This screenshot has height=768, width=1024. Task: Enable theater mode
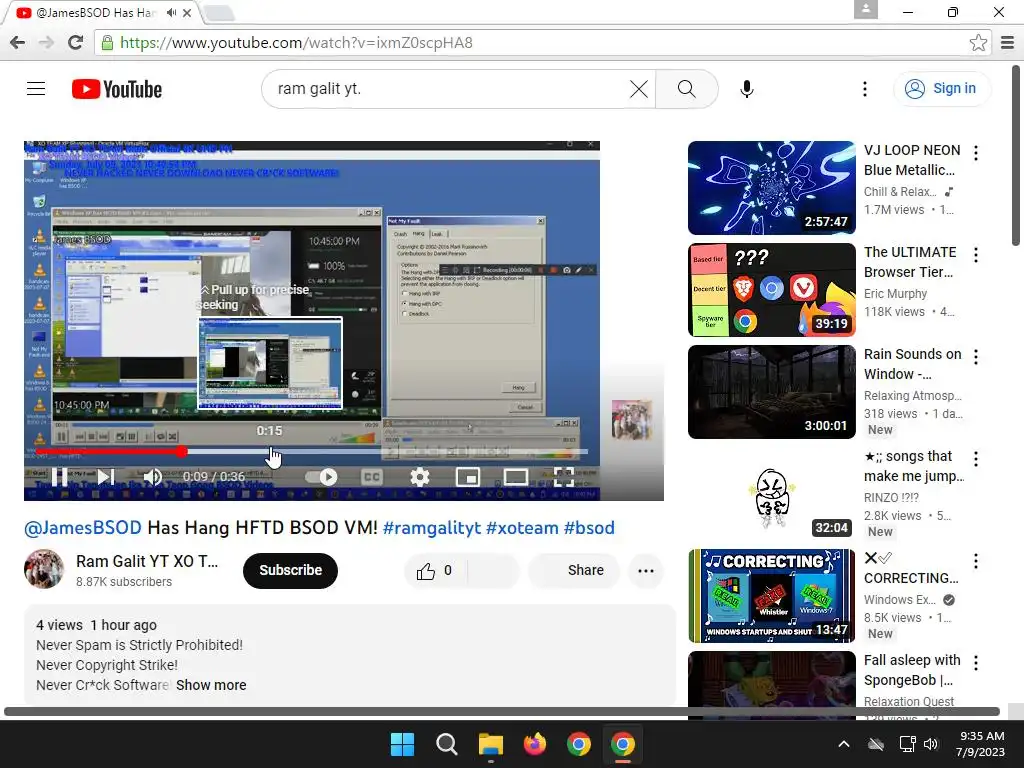[x=515, y=477]
